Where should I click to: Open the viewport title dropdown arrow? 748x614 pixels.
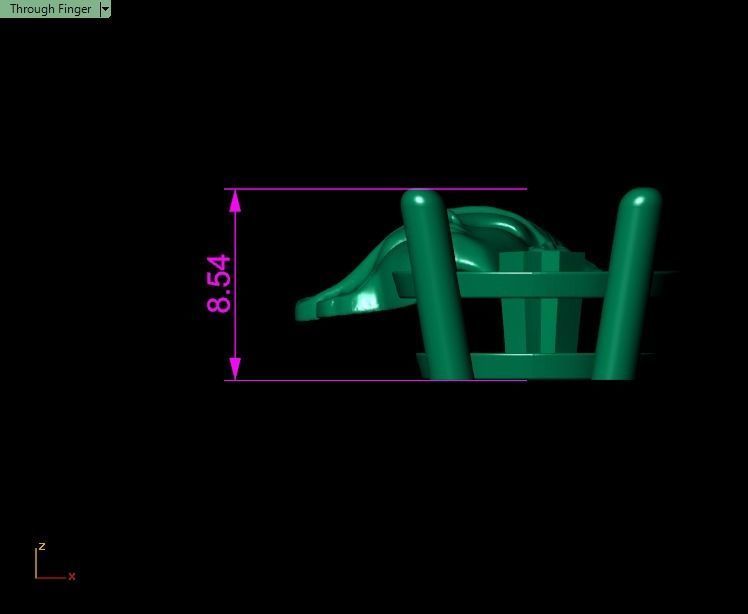click(105, 9)
